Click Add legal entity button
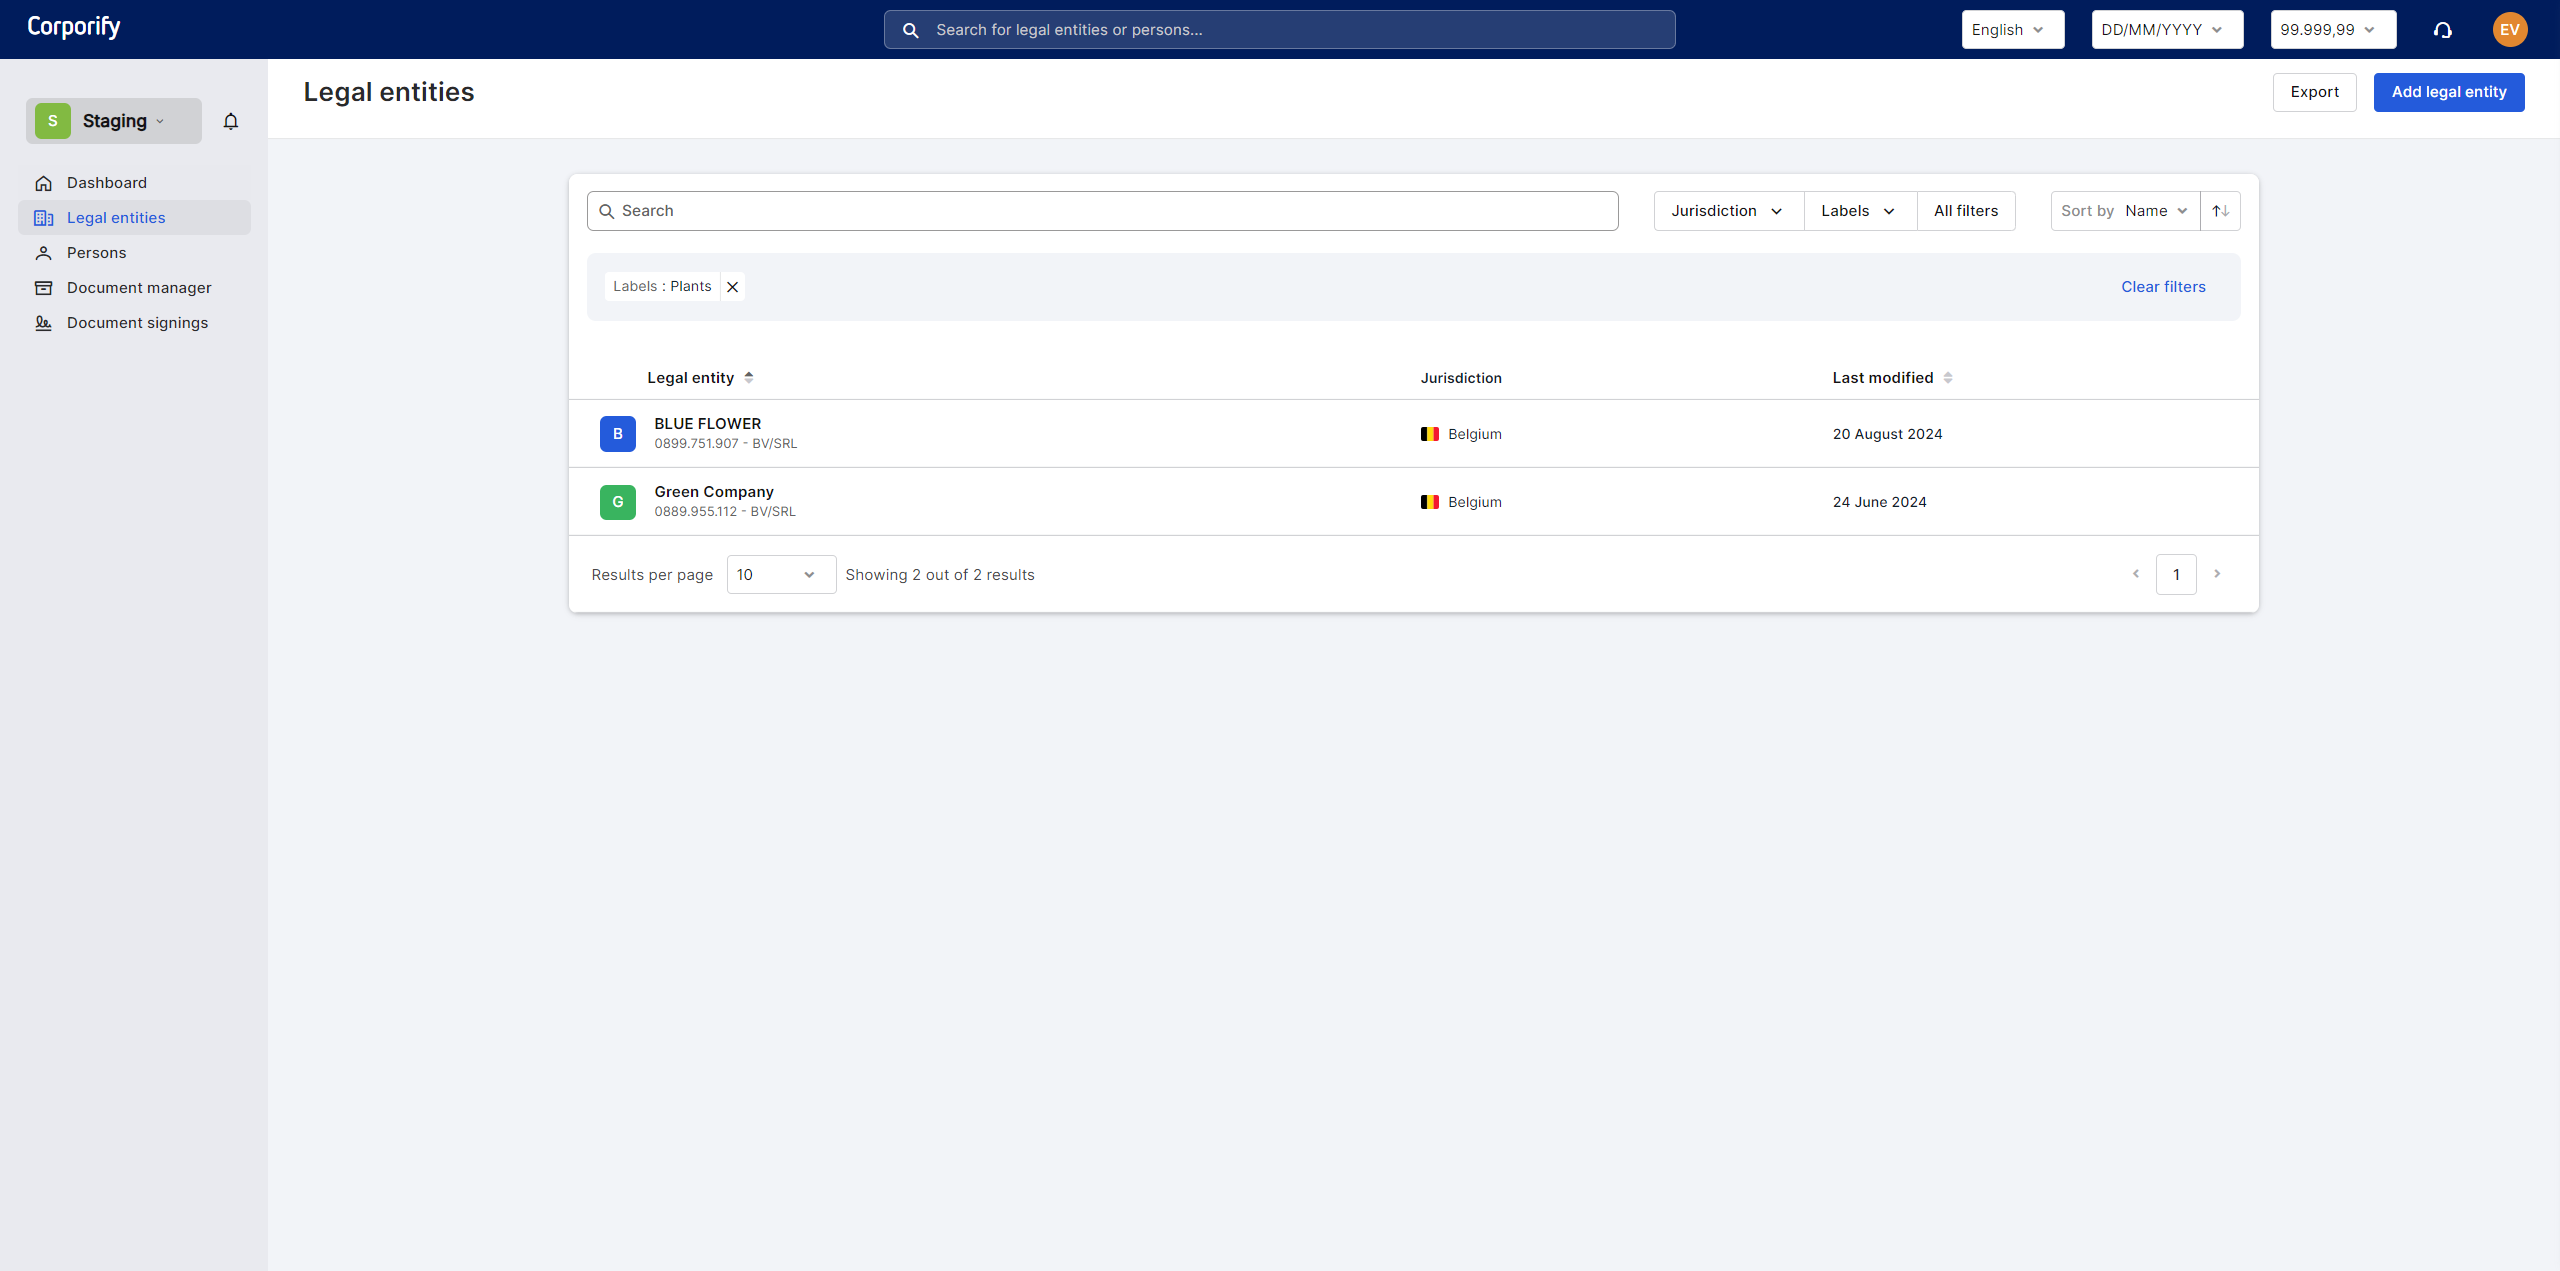2560x1271 pixels. (x=2448, y=92)
